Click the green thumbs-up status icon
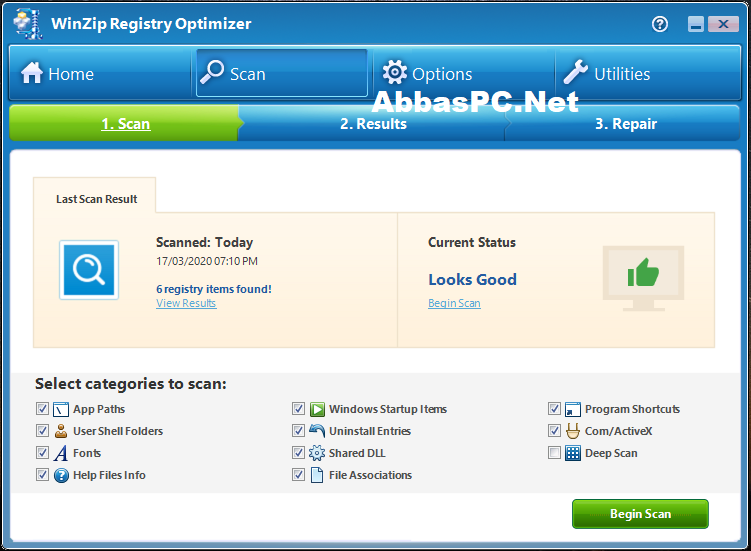This screenshot has height=551, width=751. pos(643,273)
